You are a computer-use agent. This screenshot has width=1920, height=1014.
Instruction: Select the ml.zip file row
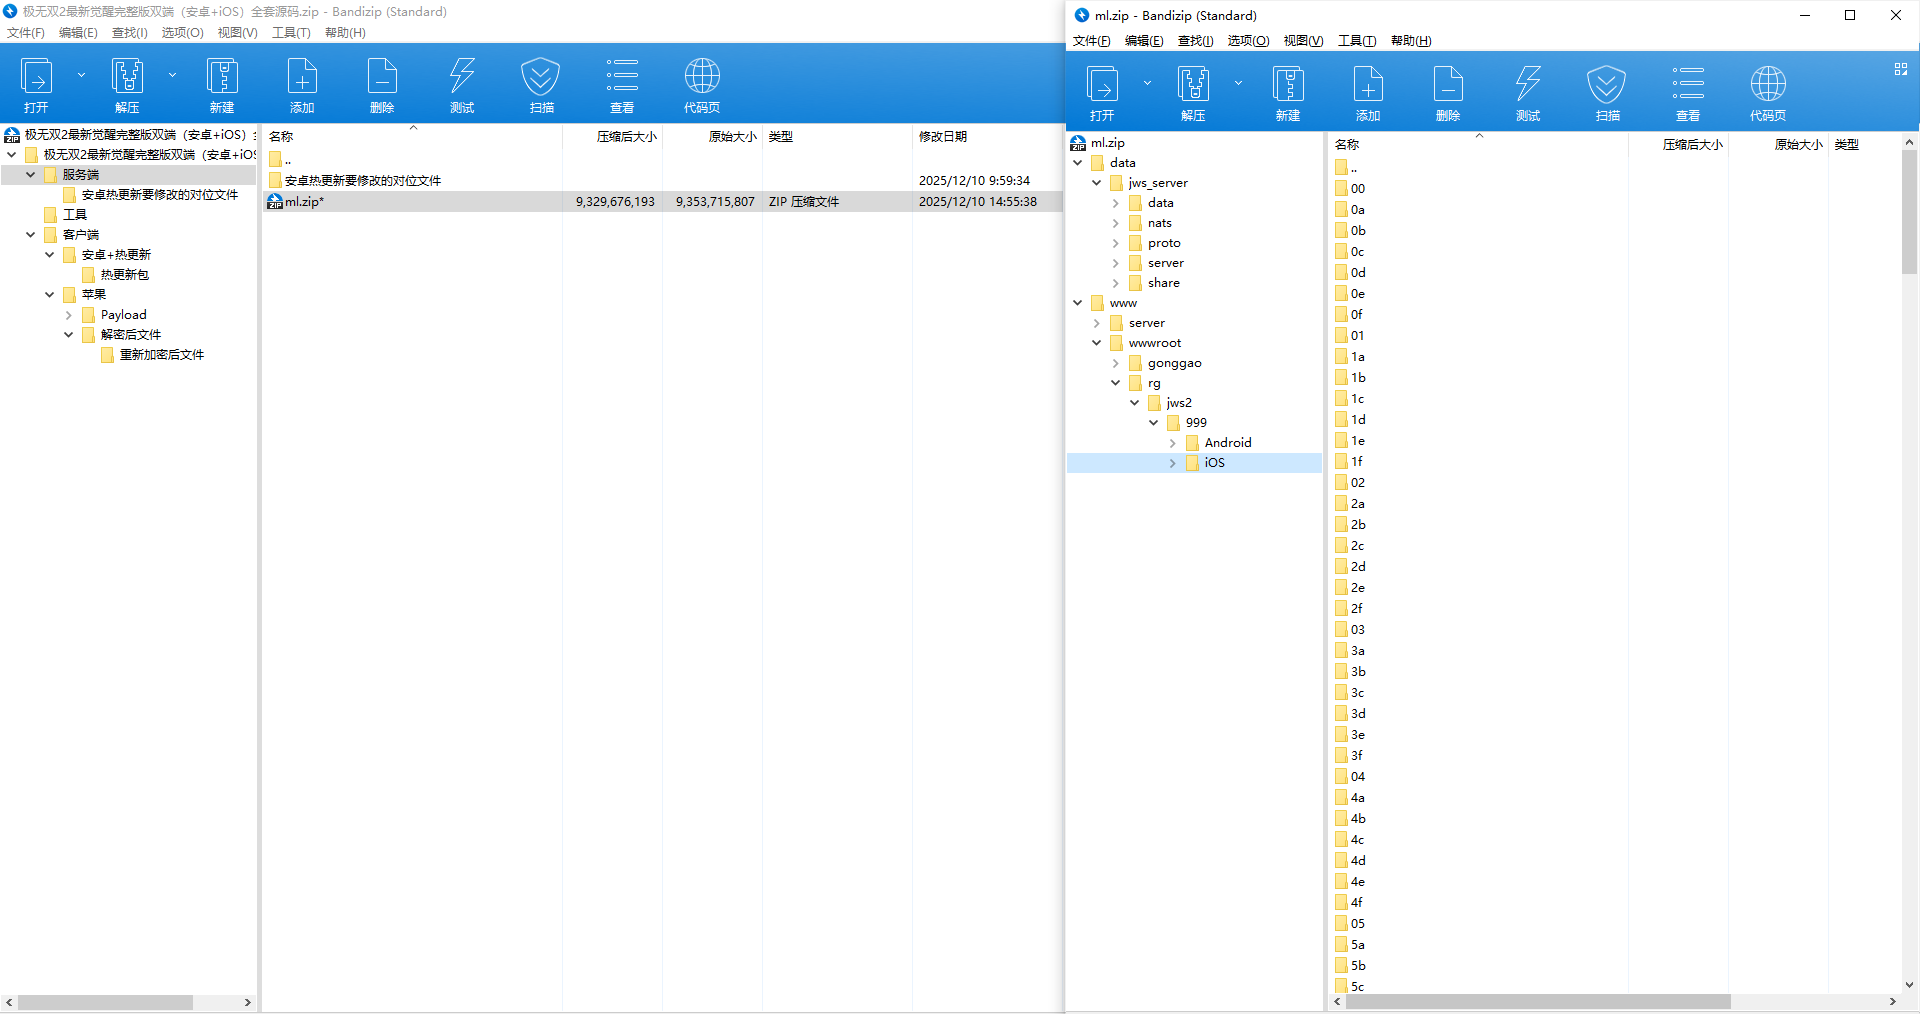[305, 202]
